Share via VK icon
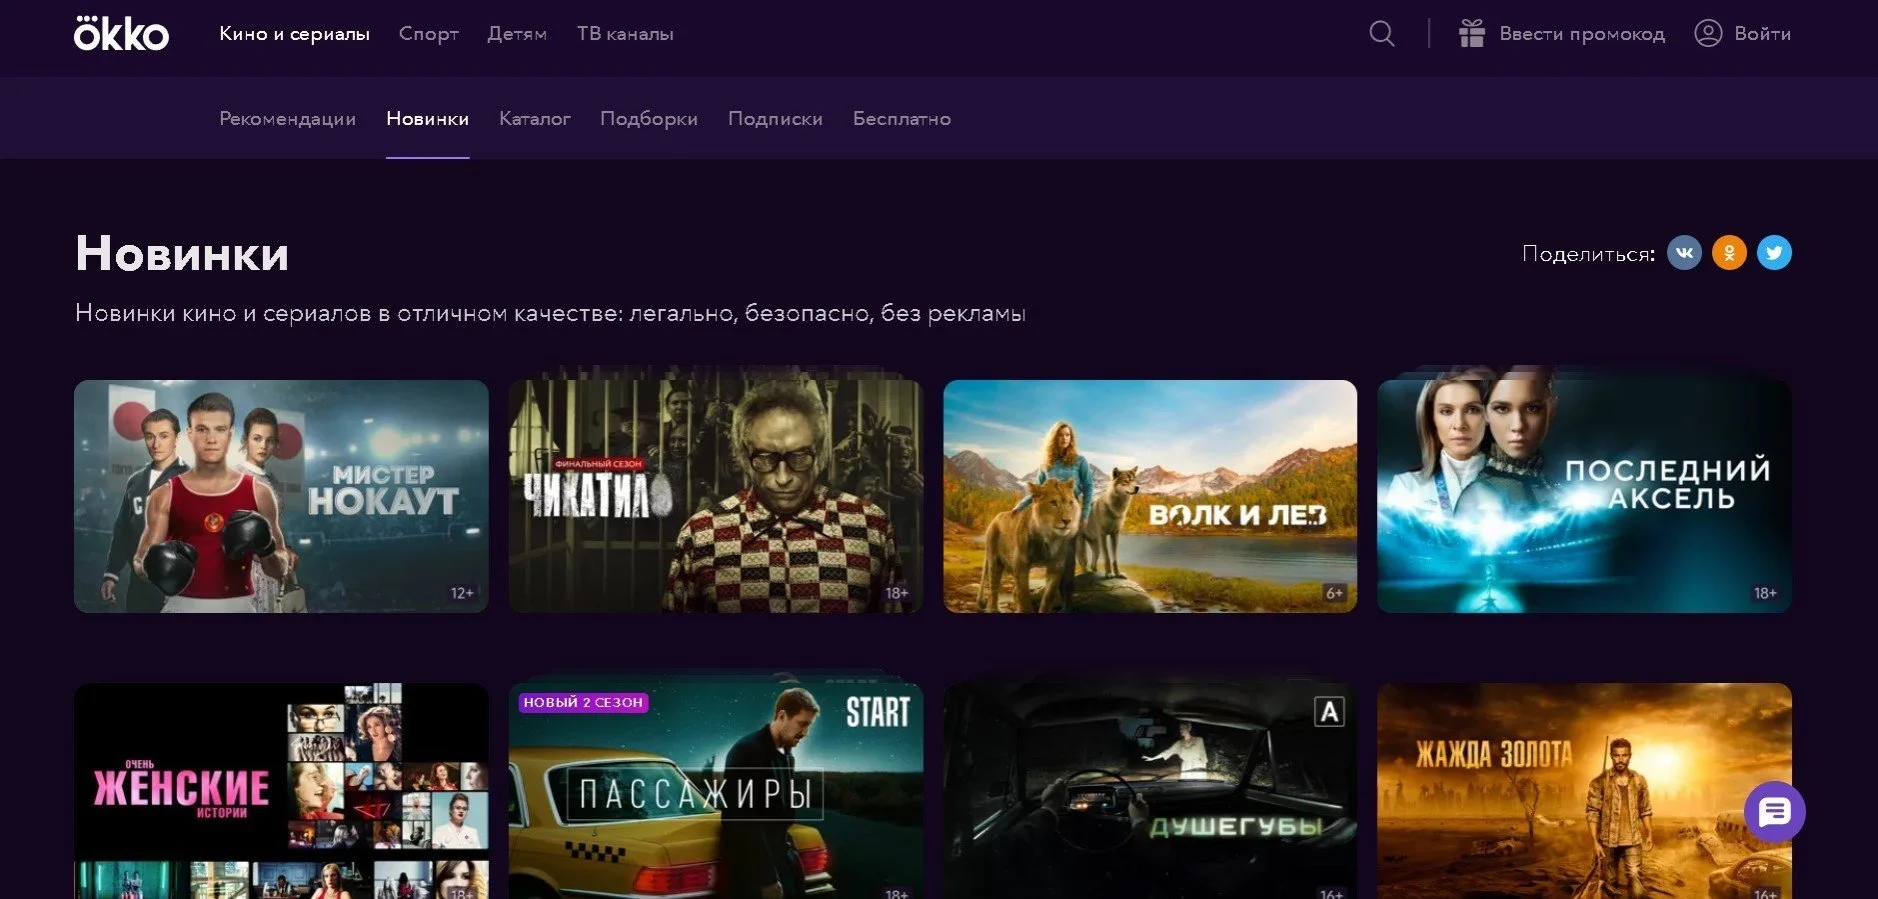 click(x=1684, y=253)
